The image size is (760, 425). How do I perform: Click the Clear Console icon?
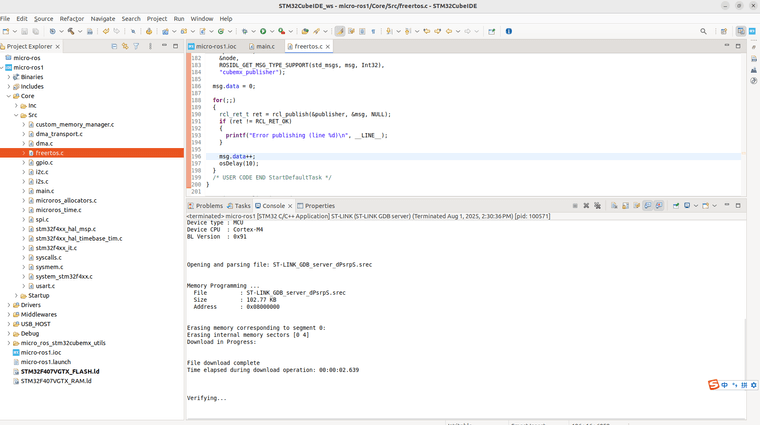(614, 206)
